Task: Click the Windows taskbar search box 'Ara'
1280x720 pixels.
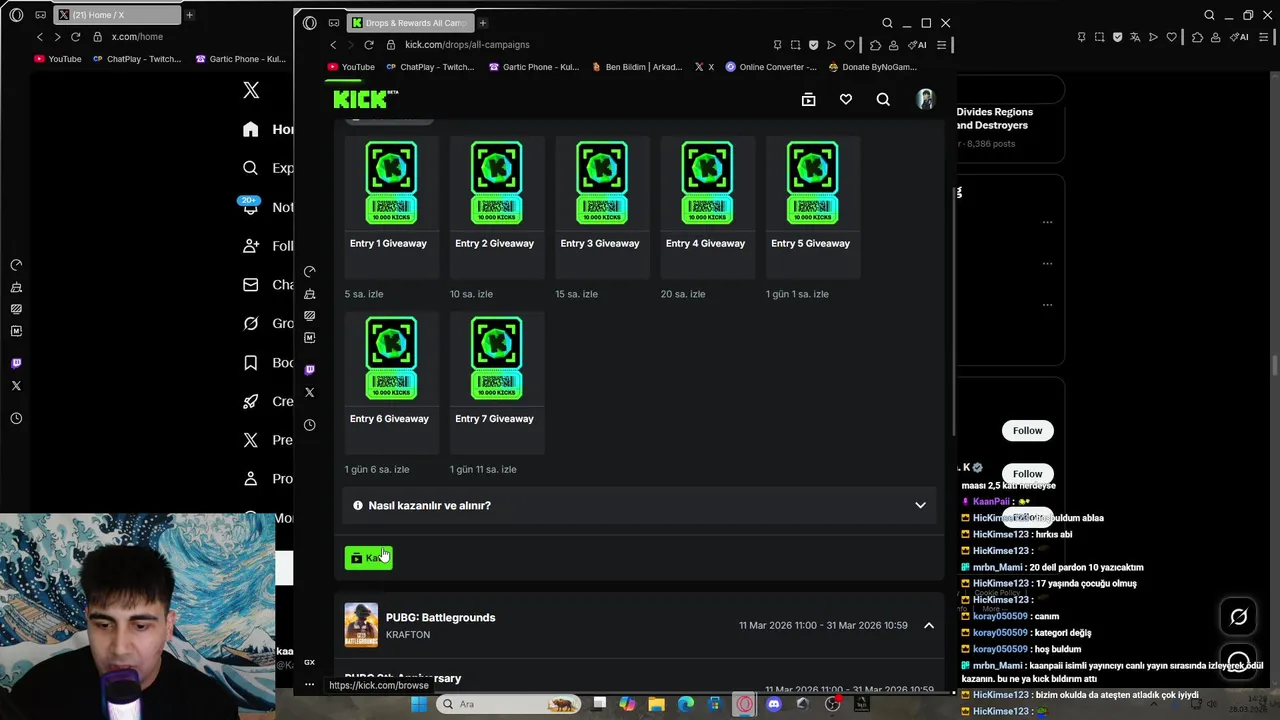Action: coord(509,704)
